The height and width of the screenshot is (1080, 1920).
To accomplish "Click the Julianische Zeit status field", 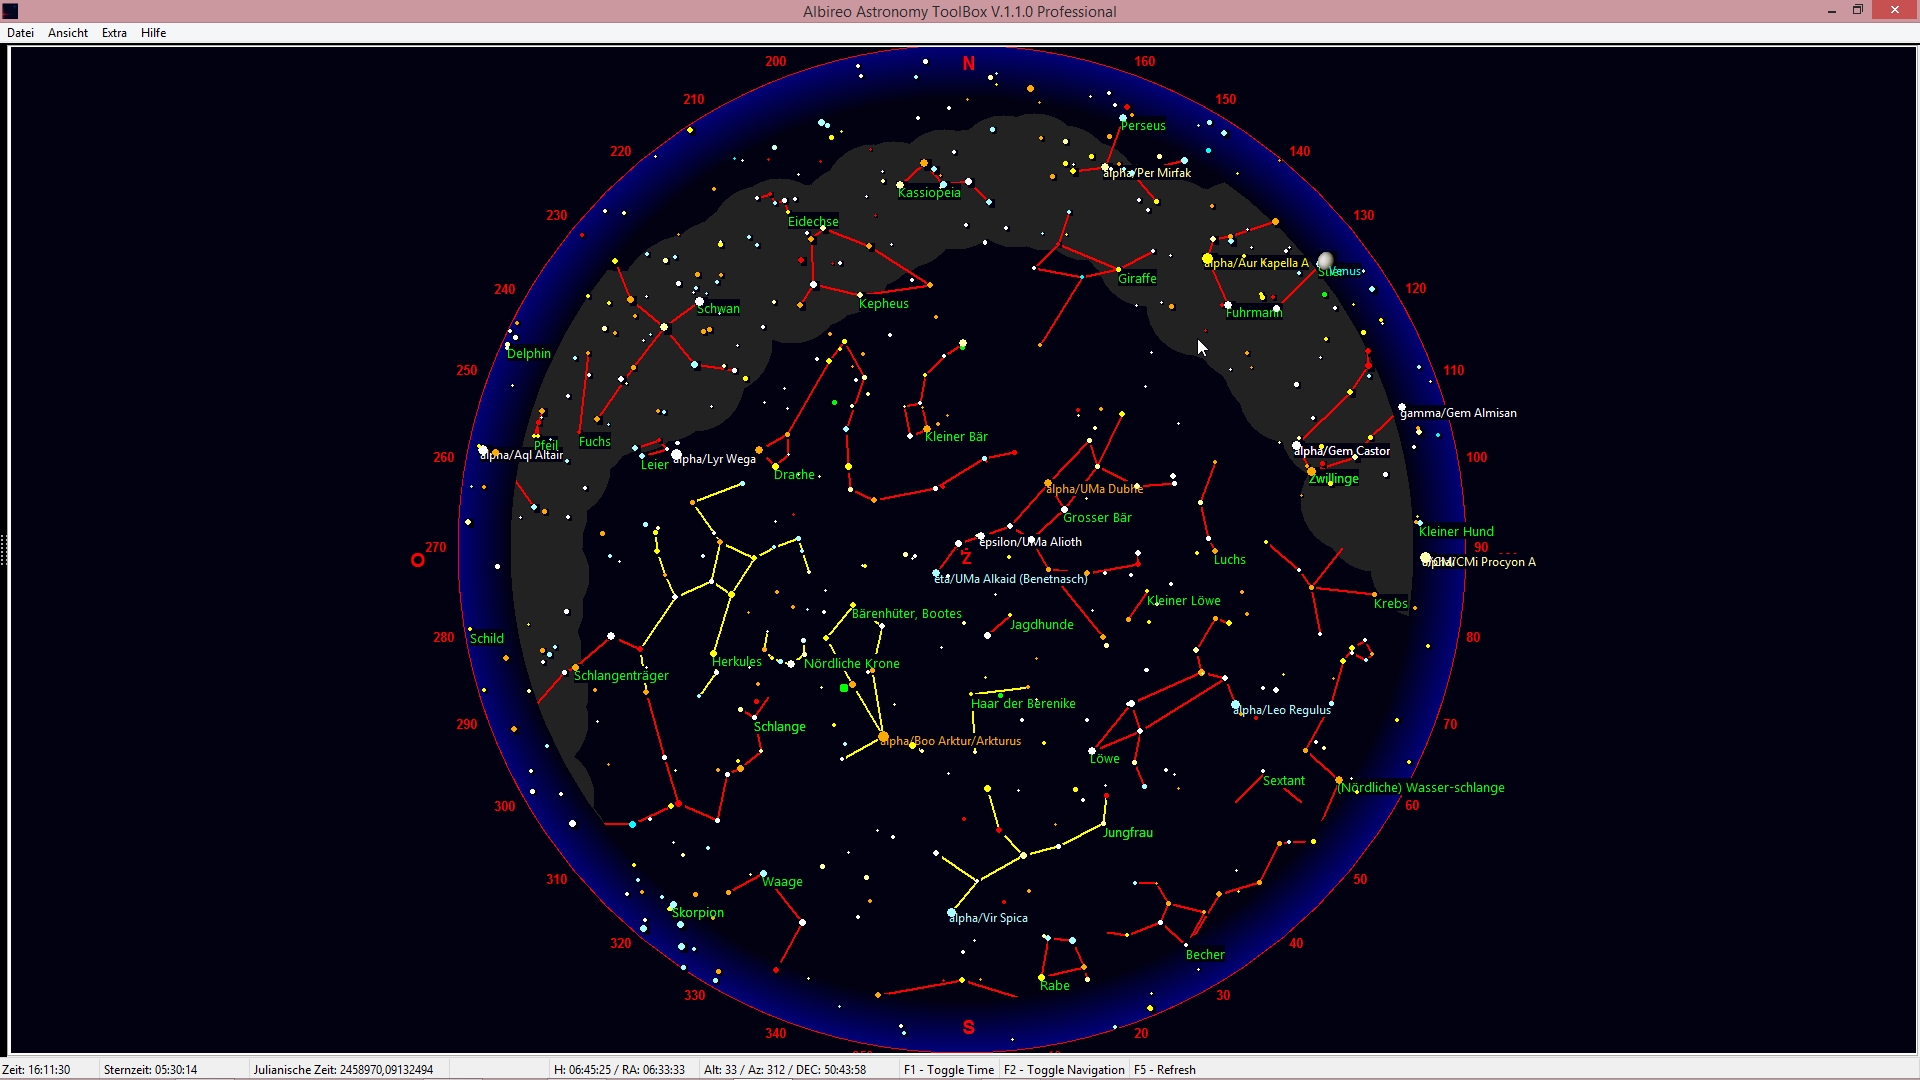I will (343, 1070).
